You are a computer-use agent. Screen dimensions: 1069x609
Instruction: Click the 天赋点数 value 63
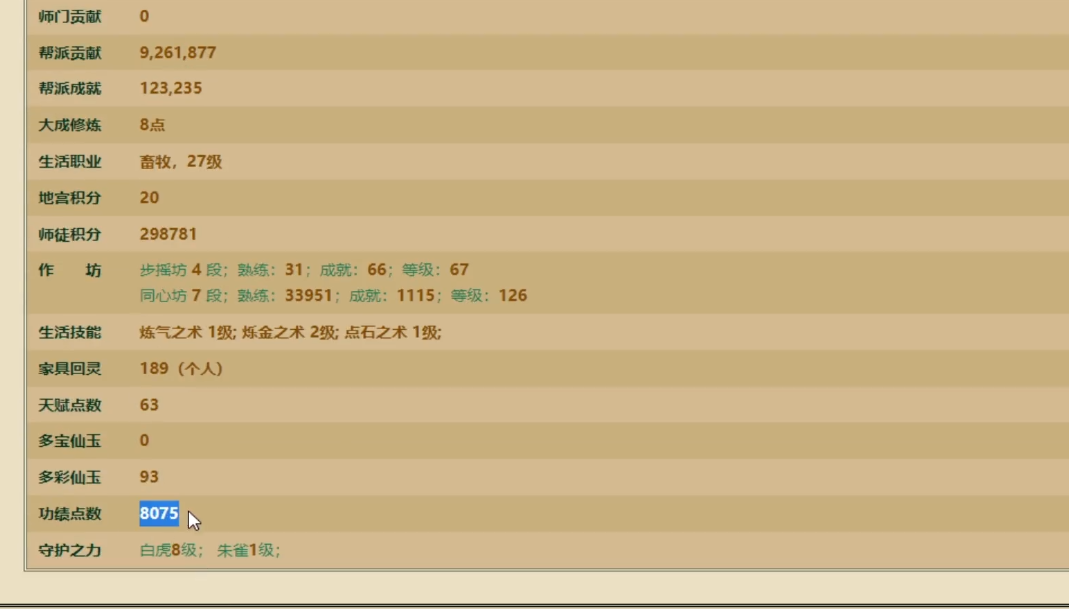pos(149,405)
